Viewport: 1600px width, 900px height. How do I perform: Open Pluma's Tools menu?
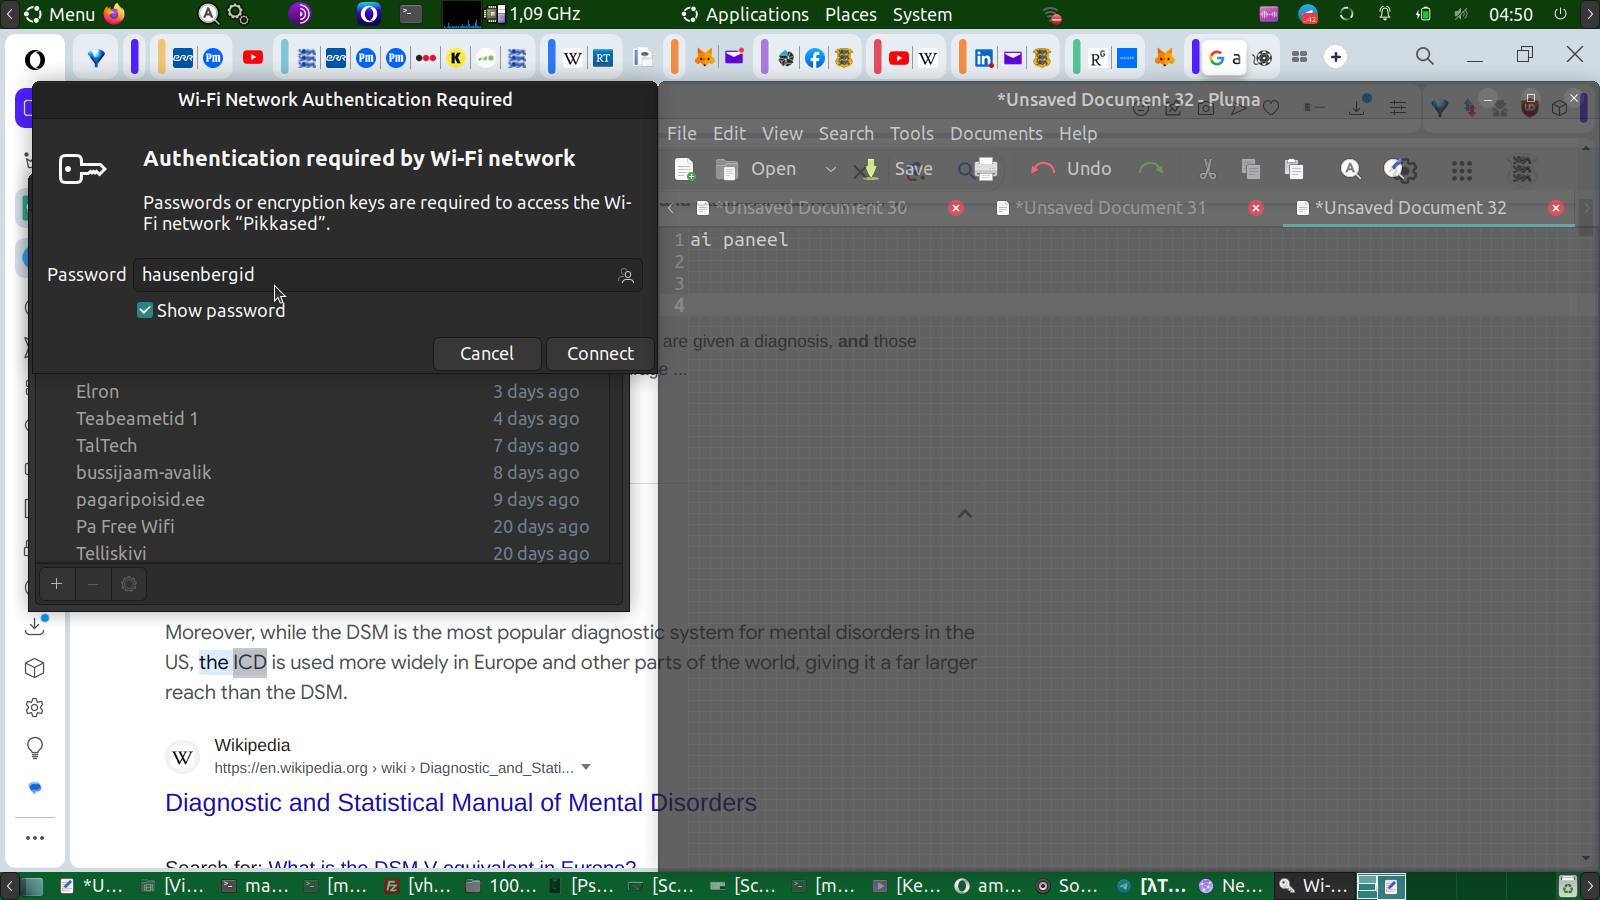pyautogui.click(x=912, y=134)
